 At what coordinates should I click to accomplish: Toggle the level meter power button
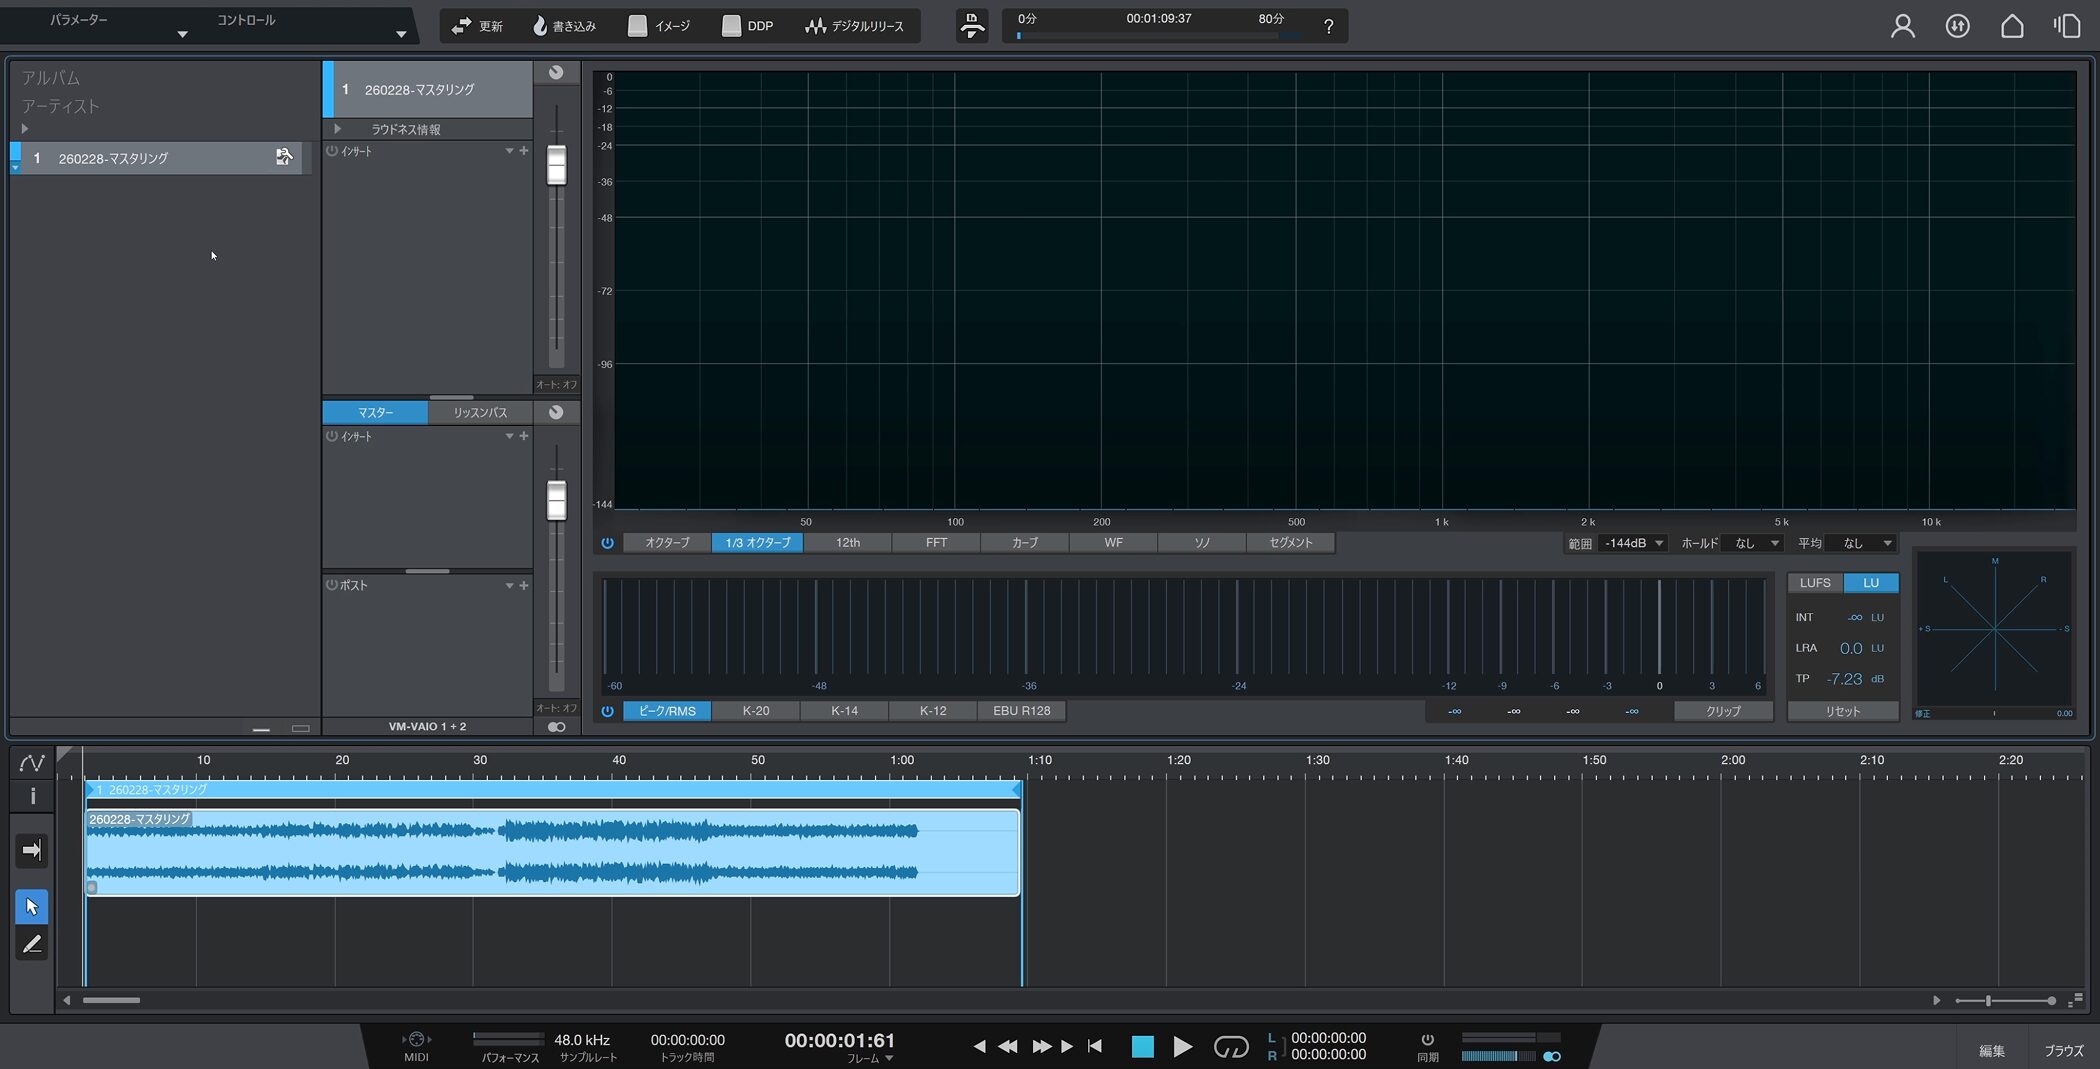(x=607, y=711)
